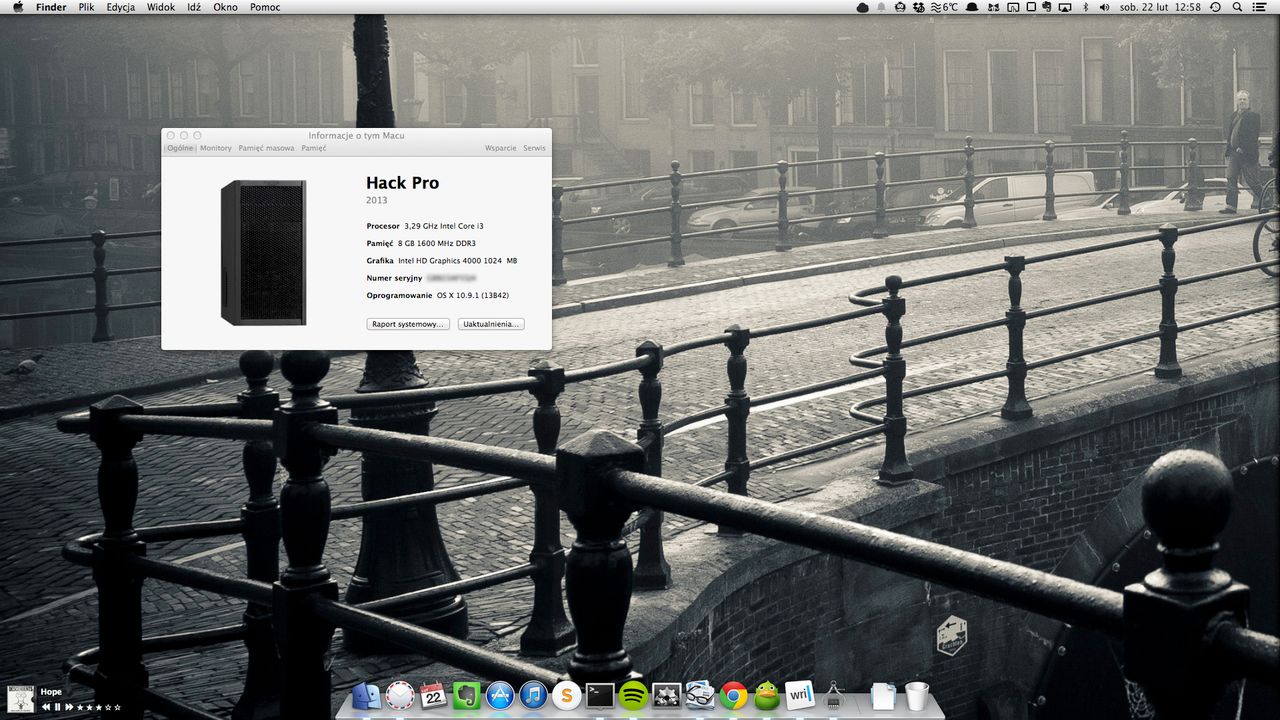Image resolution: width=1280 pixels, height=720 pixels.
Task: Click the Raport systemowy… button
Action: [408, 324]
